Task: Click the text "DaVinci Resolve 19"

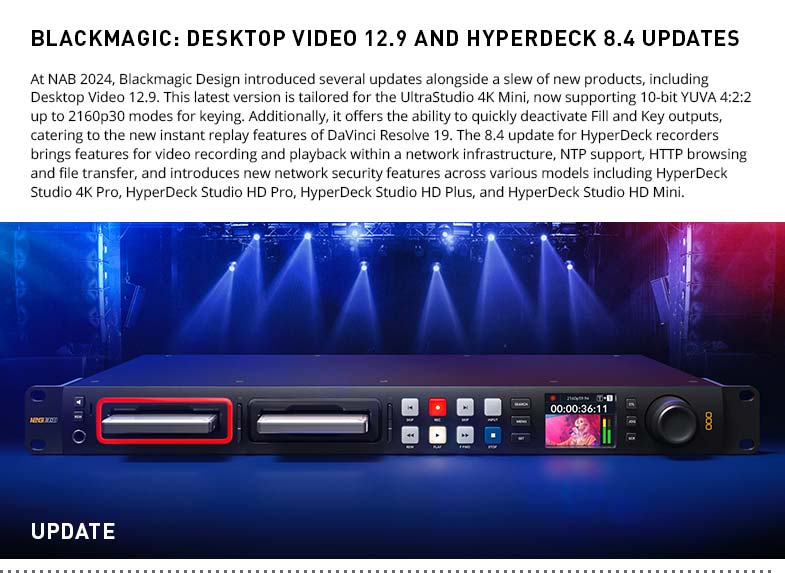Action: pos(388,135)
